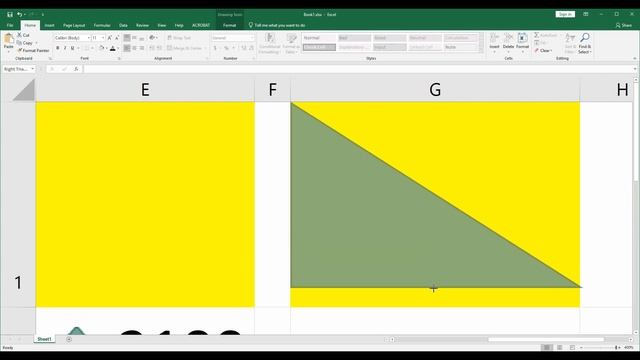Click the Insert Function fx icon

point(76,69)
